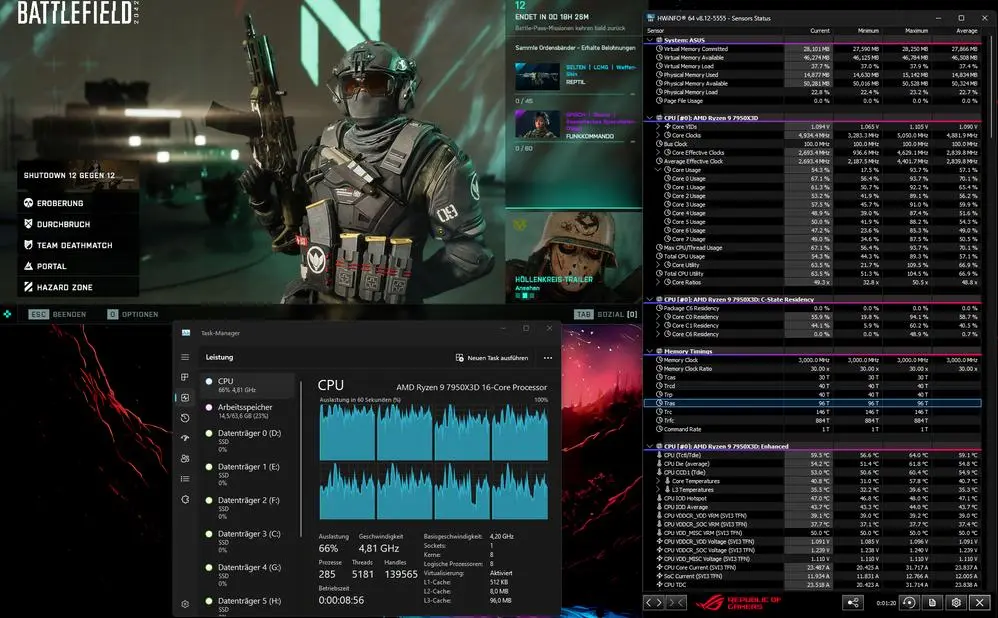This screenshot has height=618, width=998.
Task: Collapse CPU Enhanced sensor group
Action: coord(650,446)
